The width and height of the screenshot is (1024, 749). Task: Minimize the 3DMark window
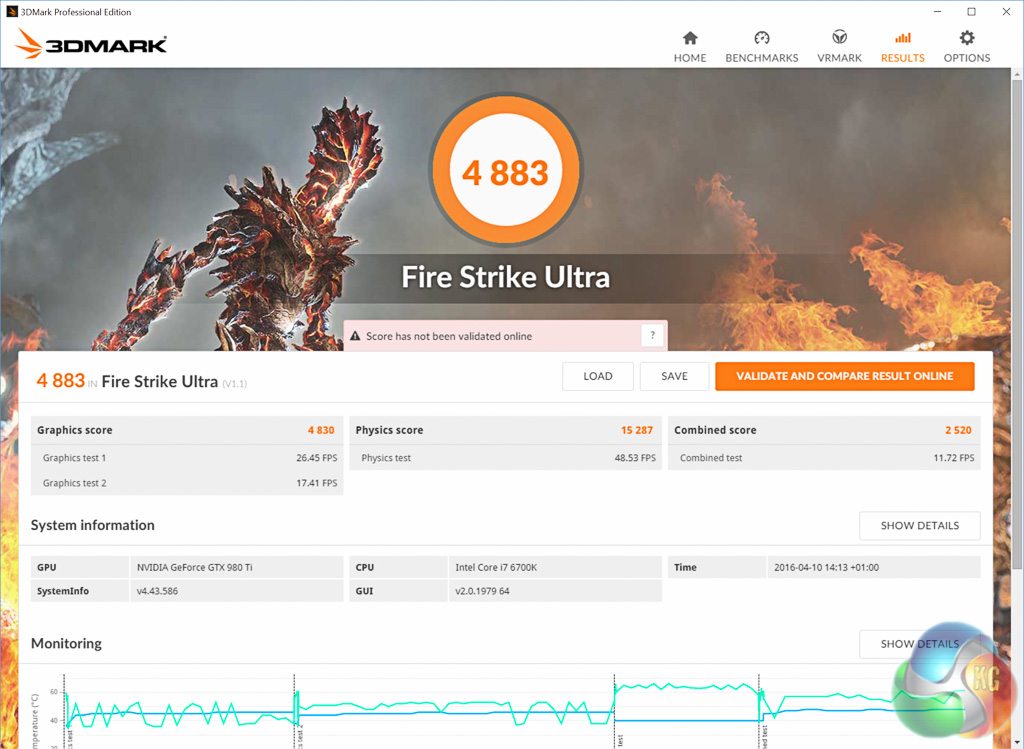938,12
